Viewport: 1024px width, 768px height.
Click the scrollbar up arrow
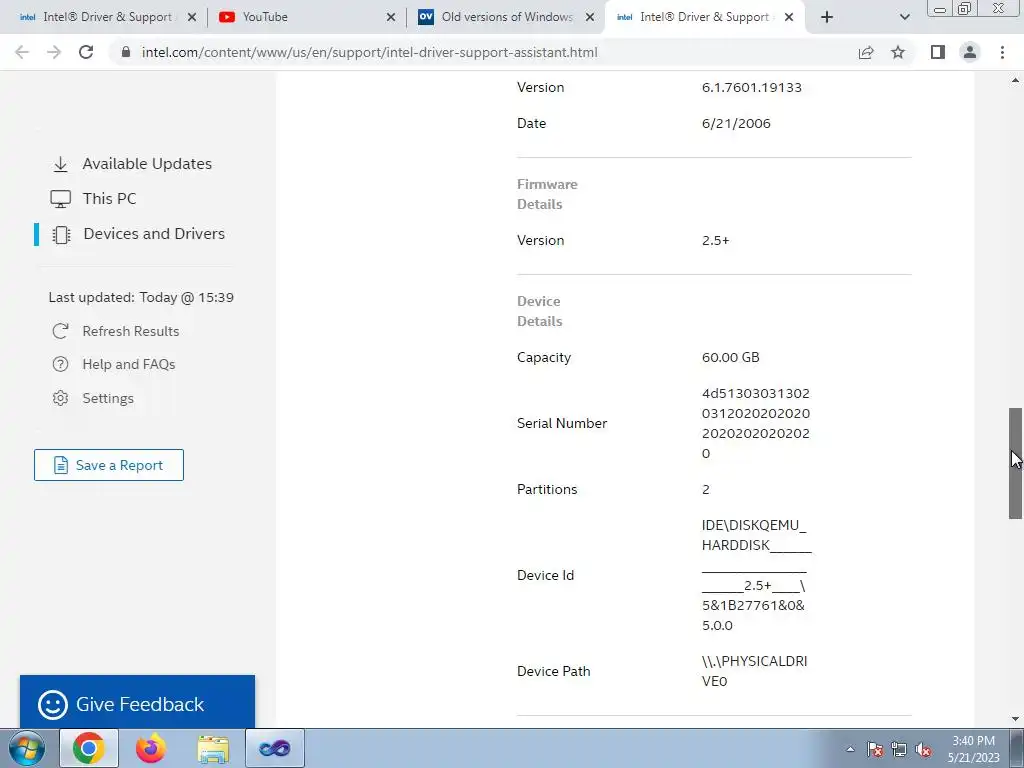click(x=1015, y=80)
